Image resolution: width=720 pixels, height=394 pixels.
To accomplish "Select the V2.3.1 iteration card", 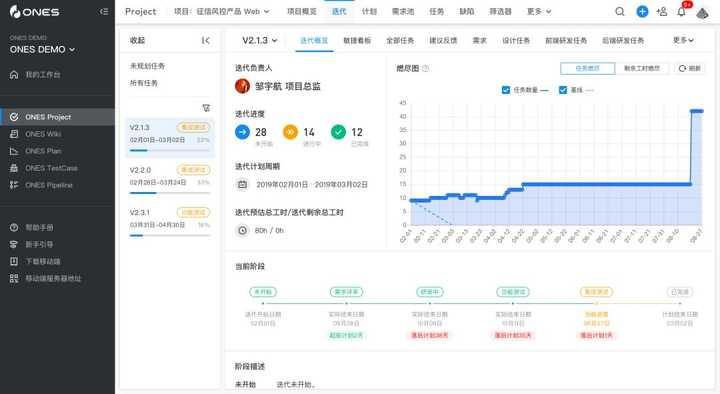I will point(169,223).
